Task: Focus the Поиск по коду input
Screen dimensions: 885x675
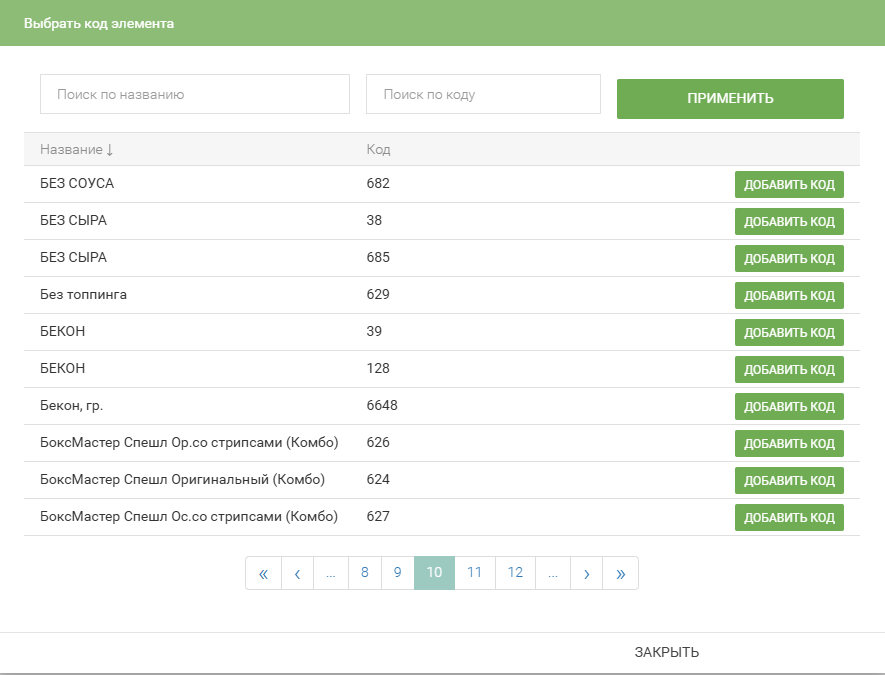Action: coord(483,94)
